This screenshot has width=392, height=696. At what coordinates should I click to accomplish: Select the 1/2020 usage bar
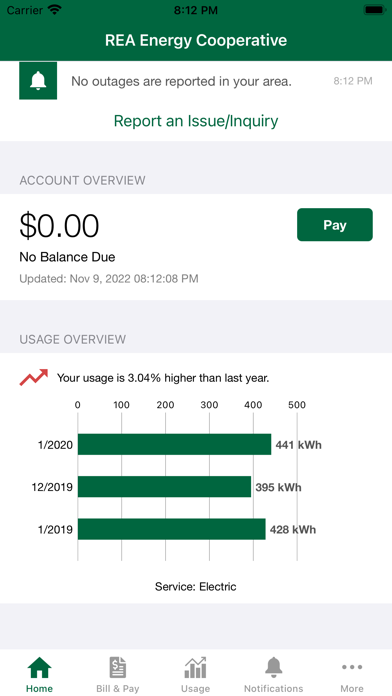(x=174, y=444)
